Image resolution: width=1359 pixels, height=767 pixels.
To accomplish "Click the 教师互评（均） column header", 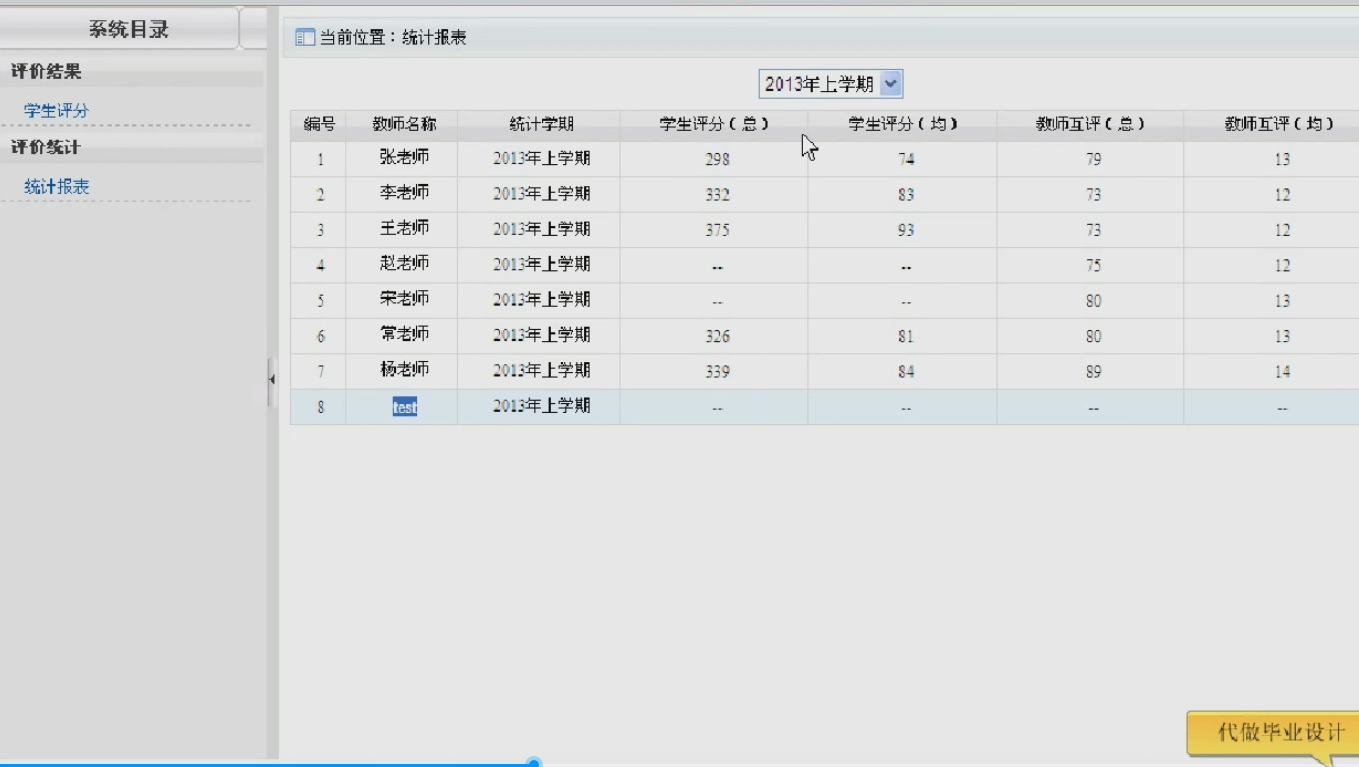I will click(1280, 125).
